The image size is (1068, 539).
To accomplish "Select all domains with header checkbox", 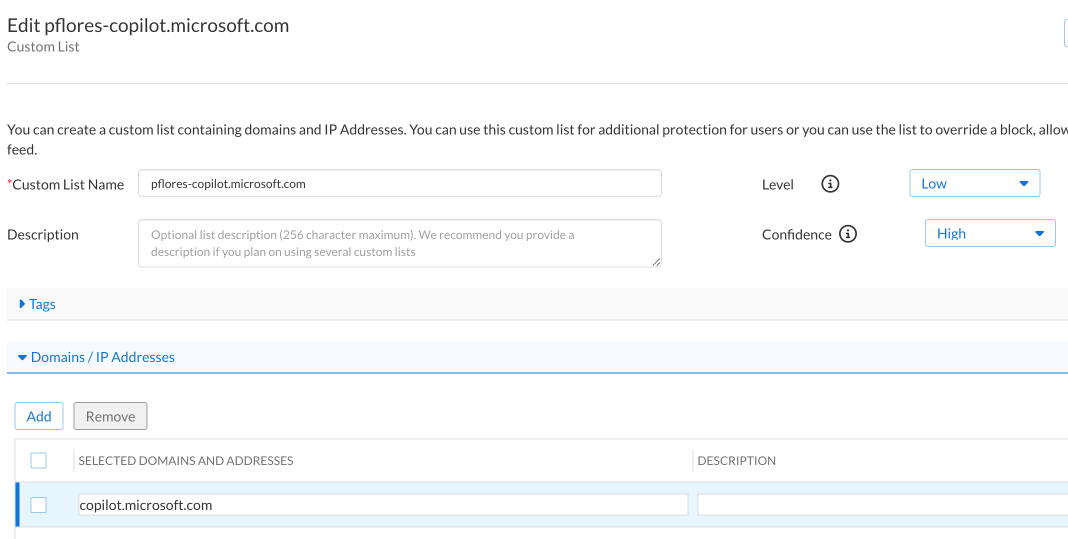I will (x=38, y=461).
